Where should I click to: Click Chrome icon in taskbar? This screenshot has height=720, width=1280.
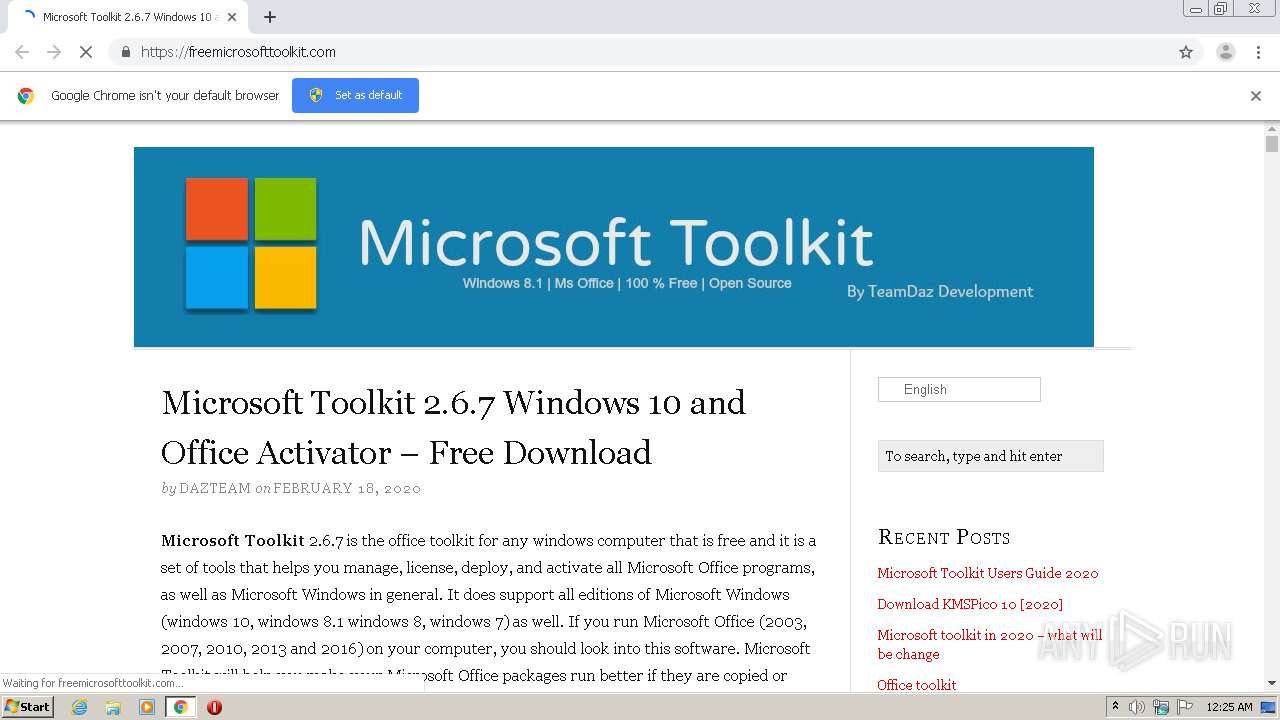tap(180, 707)
